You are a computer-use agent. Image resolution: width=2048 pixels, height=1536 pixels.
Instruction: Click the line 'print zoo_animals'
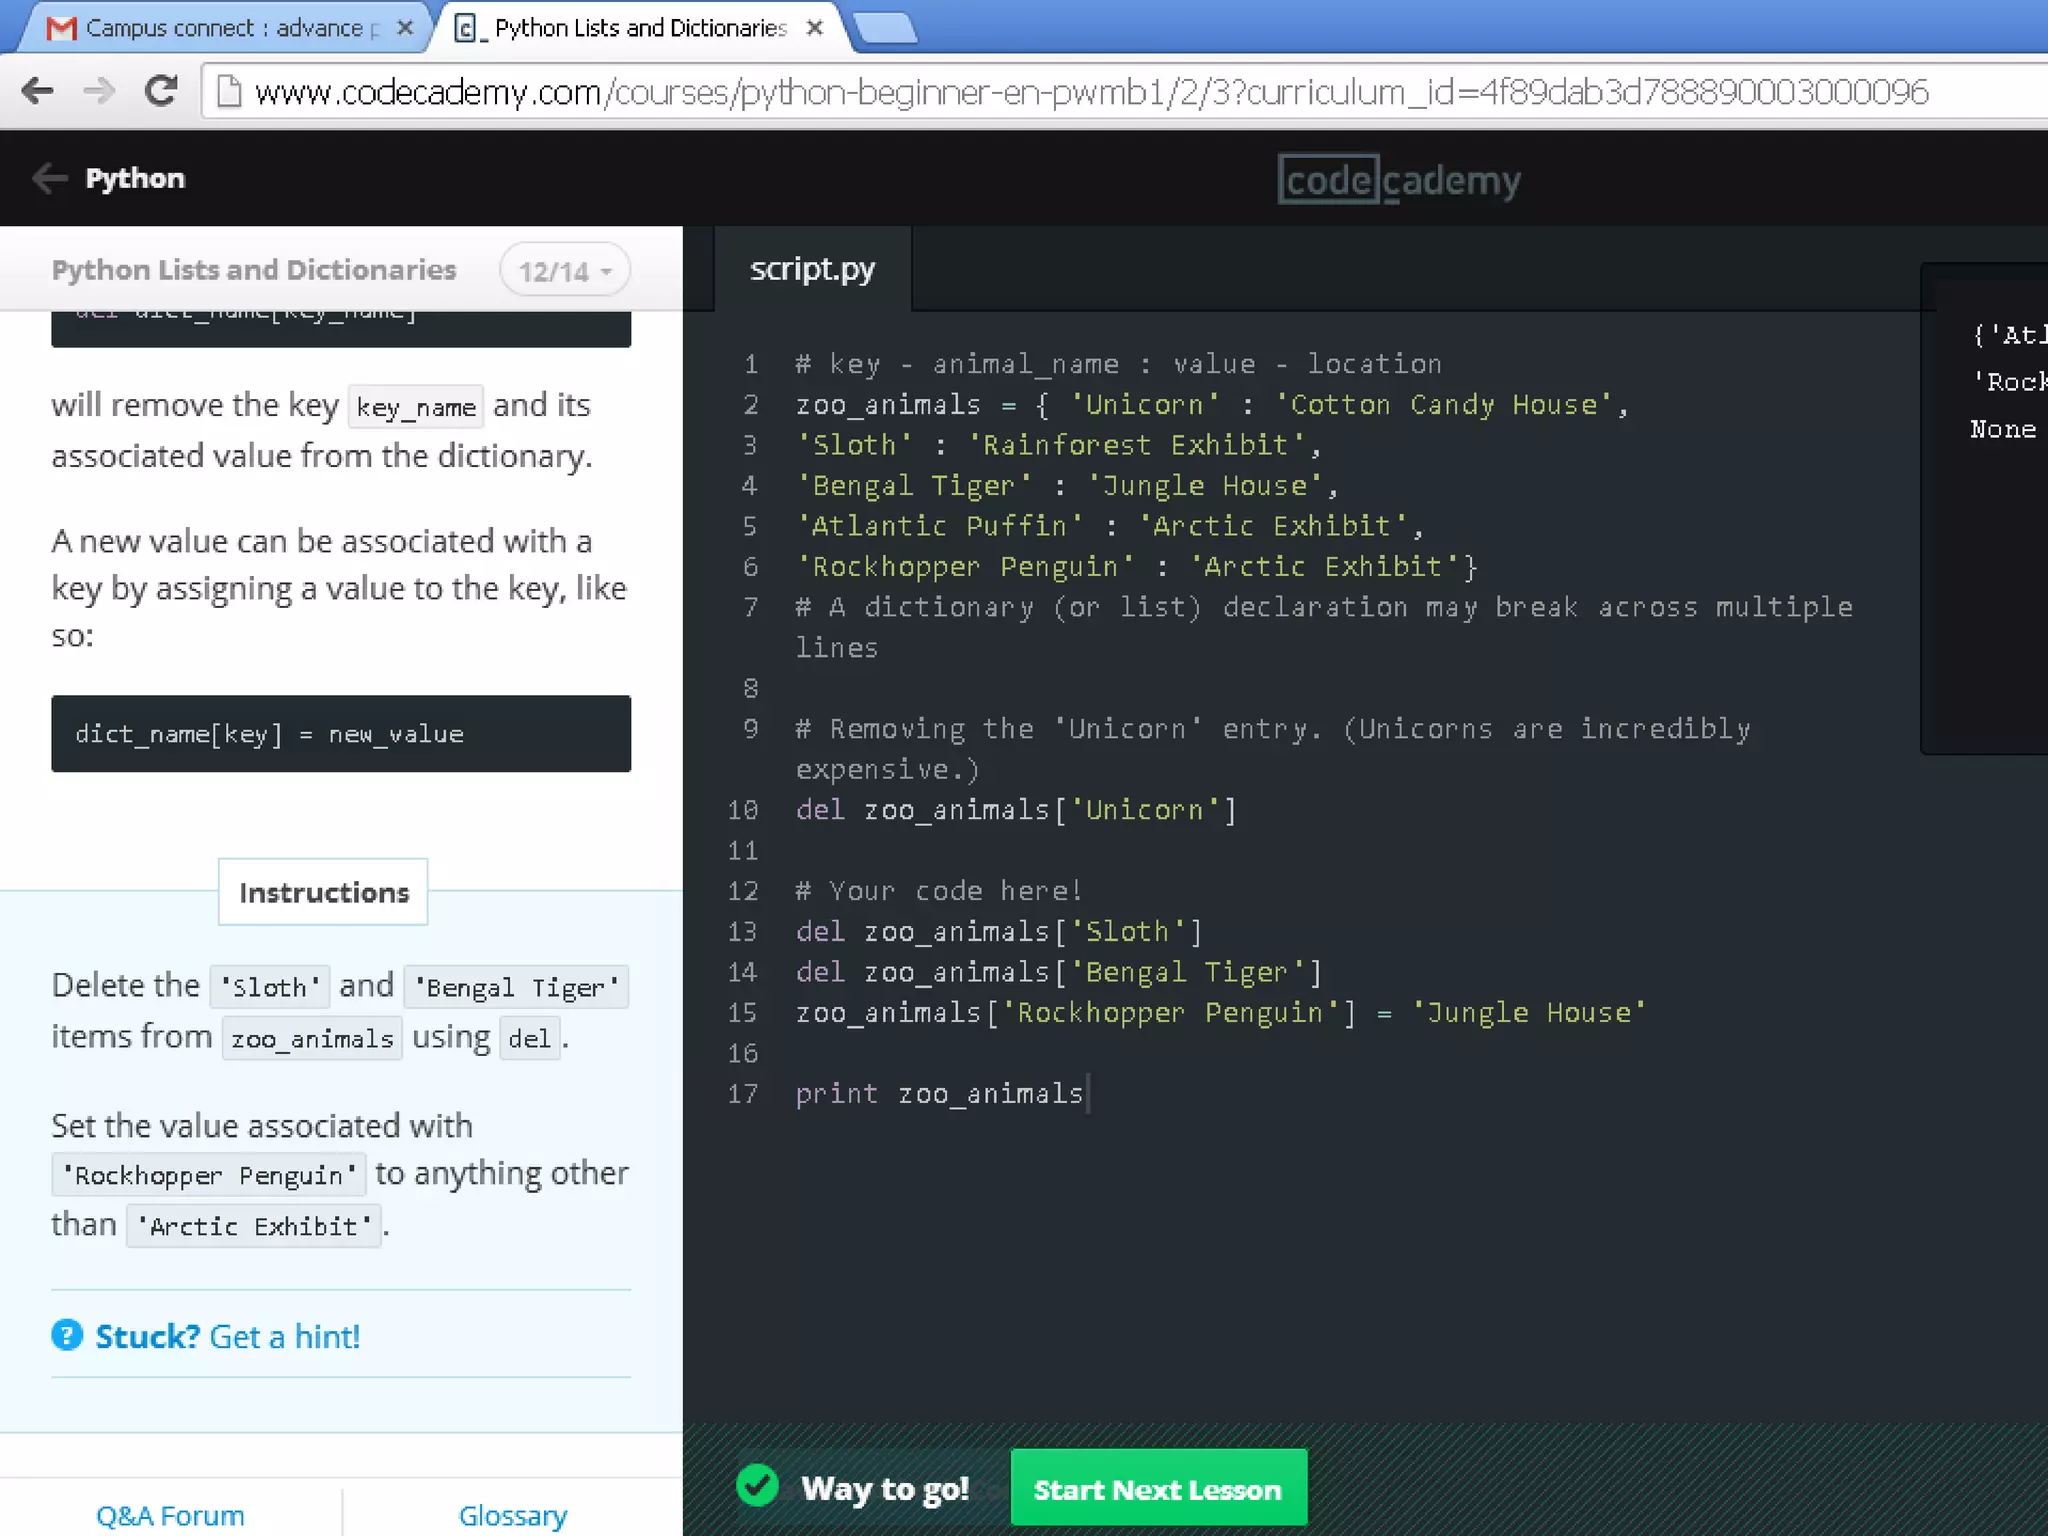pos(939,1094)
